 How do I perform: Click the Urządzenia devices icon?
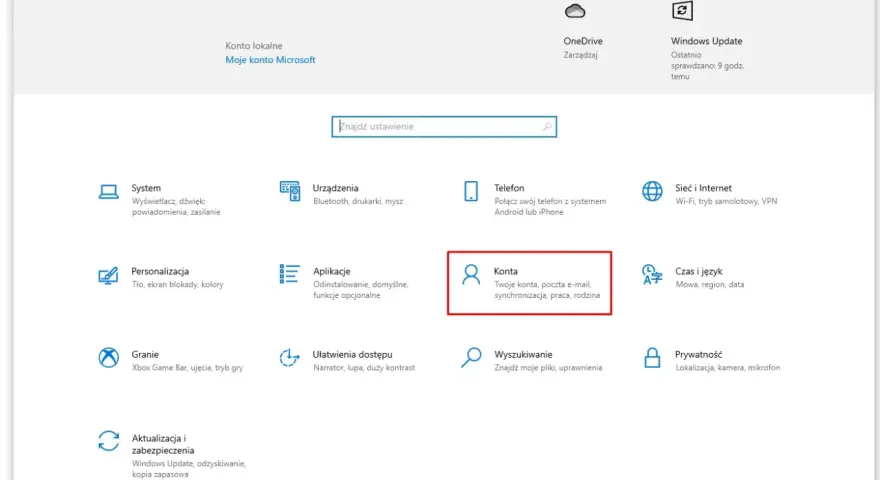[x=290, y=191]
